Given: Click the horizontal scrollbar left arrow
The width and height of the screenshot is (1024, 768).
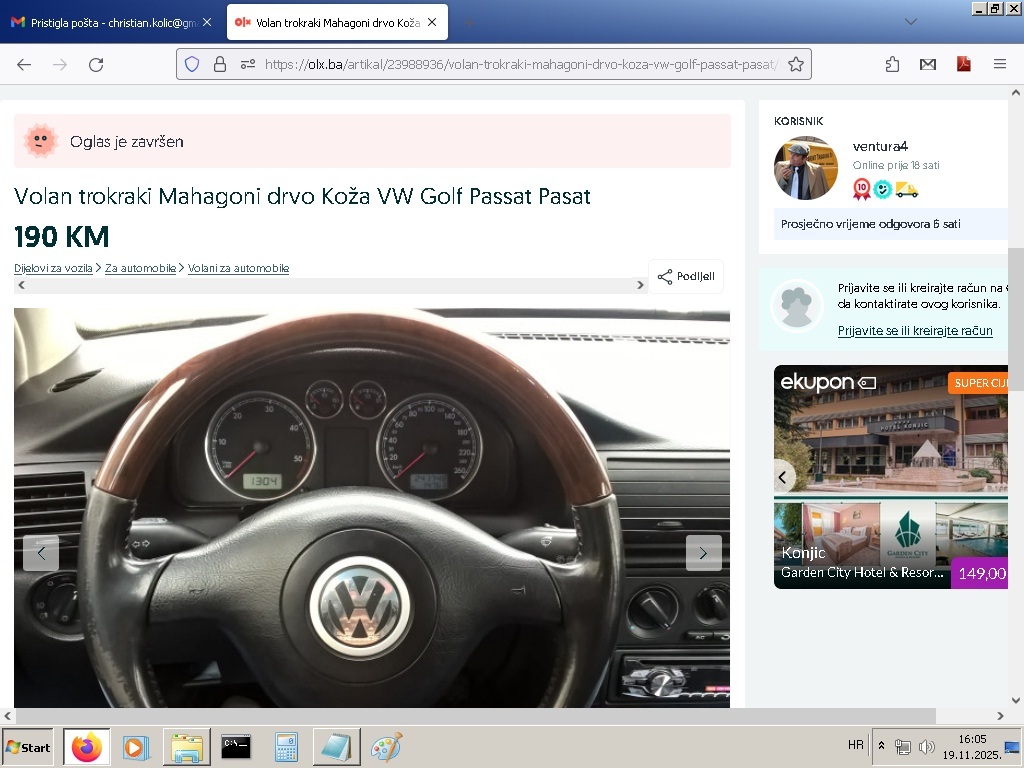Looking at the screenshot, I should [7, 716].
